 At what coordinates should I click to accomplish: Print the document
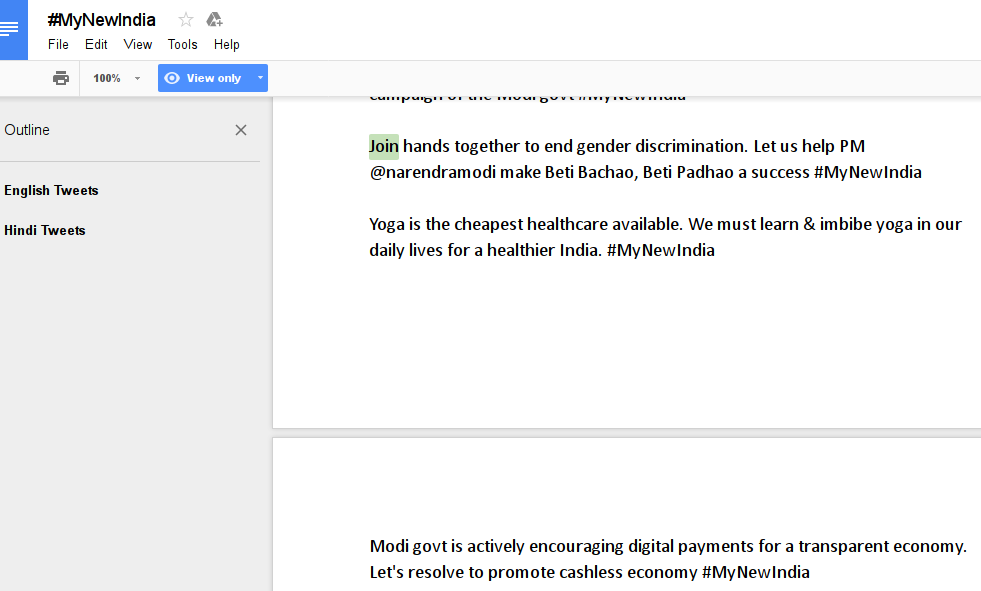coord(61,78)
